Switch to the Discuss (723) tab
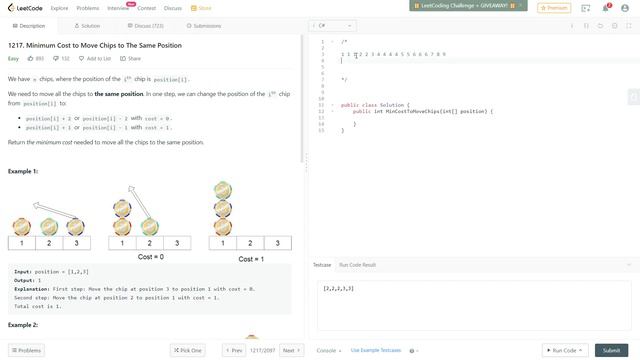 pos(145,26)
